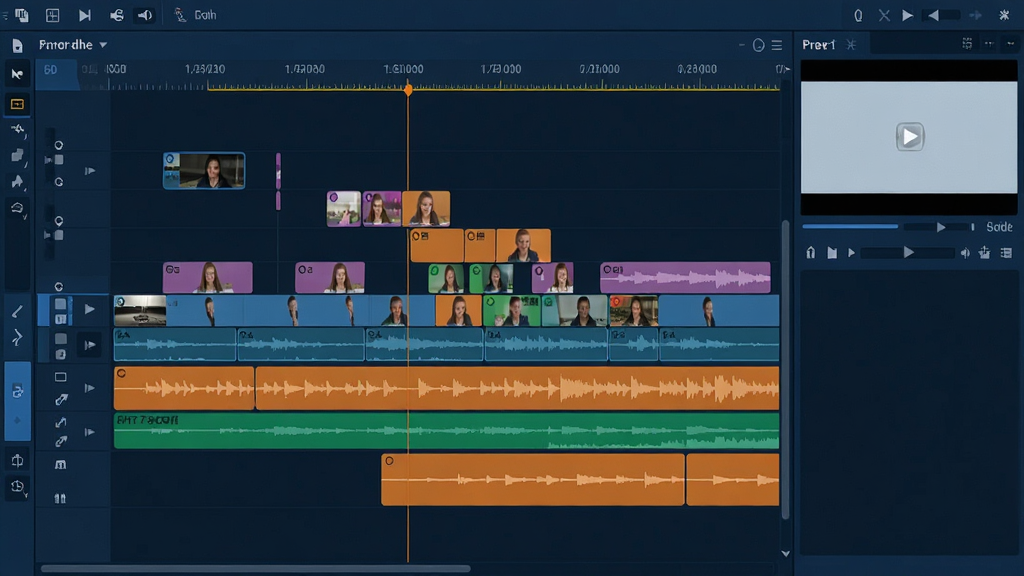Open the Pmordhe dropdown arrow
Screen dimensions: 1024x576
pyautogui.click(x=103, y=45)
